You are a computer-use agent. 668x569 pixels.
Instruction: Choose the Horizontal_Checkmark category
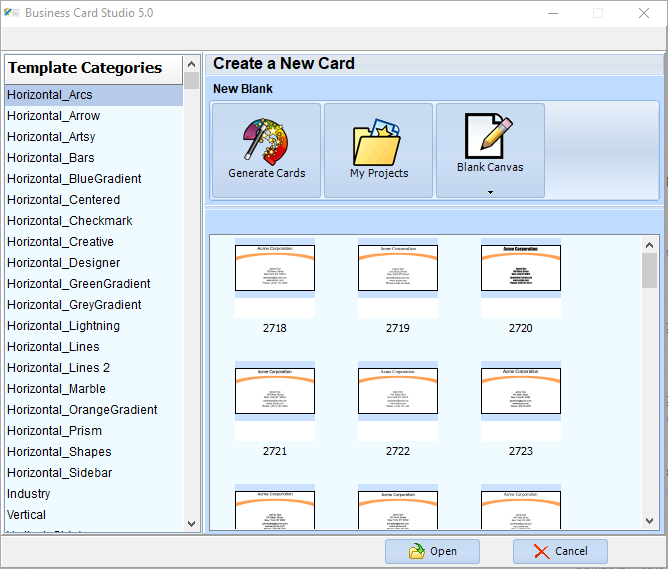click(x=94, y=221)
